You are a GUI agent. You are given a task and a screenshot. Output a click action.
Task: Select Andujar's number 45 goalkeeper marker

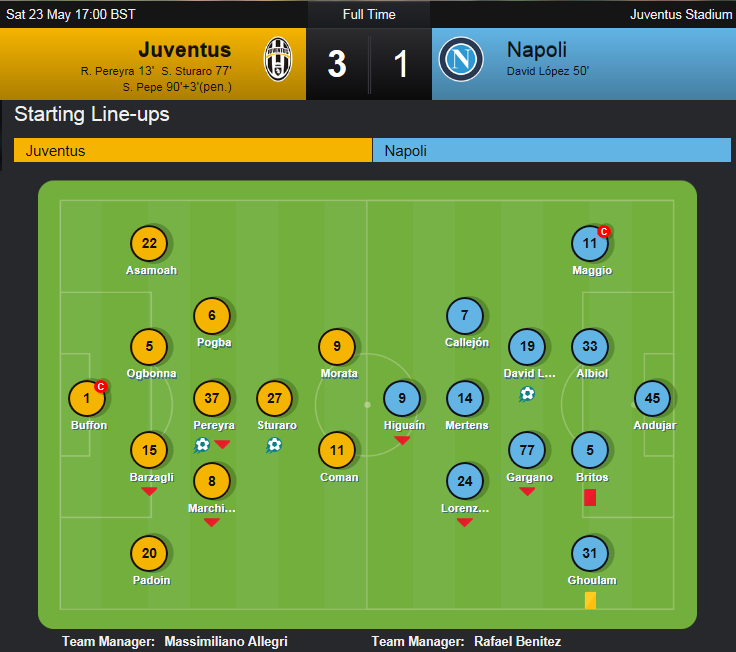click(652, 398)
